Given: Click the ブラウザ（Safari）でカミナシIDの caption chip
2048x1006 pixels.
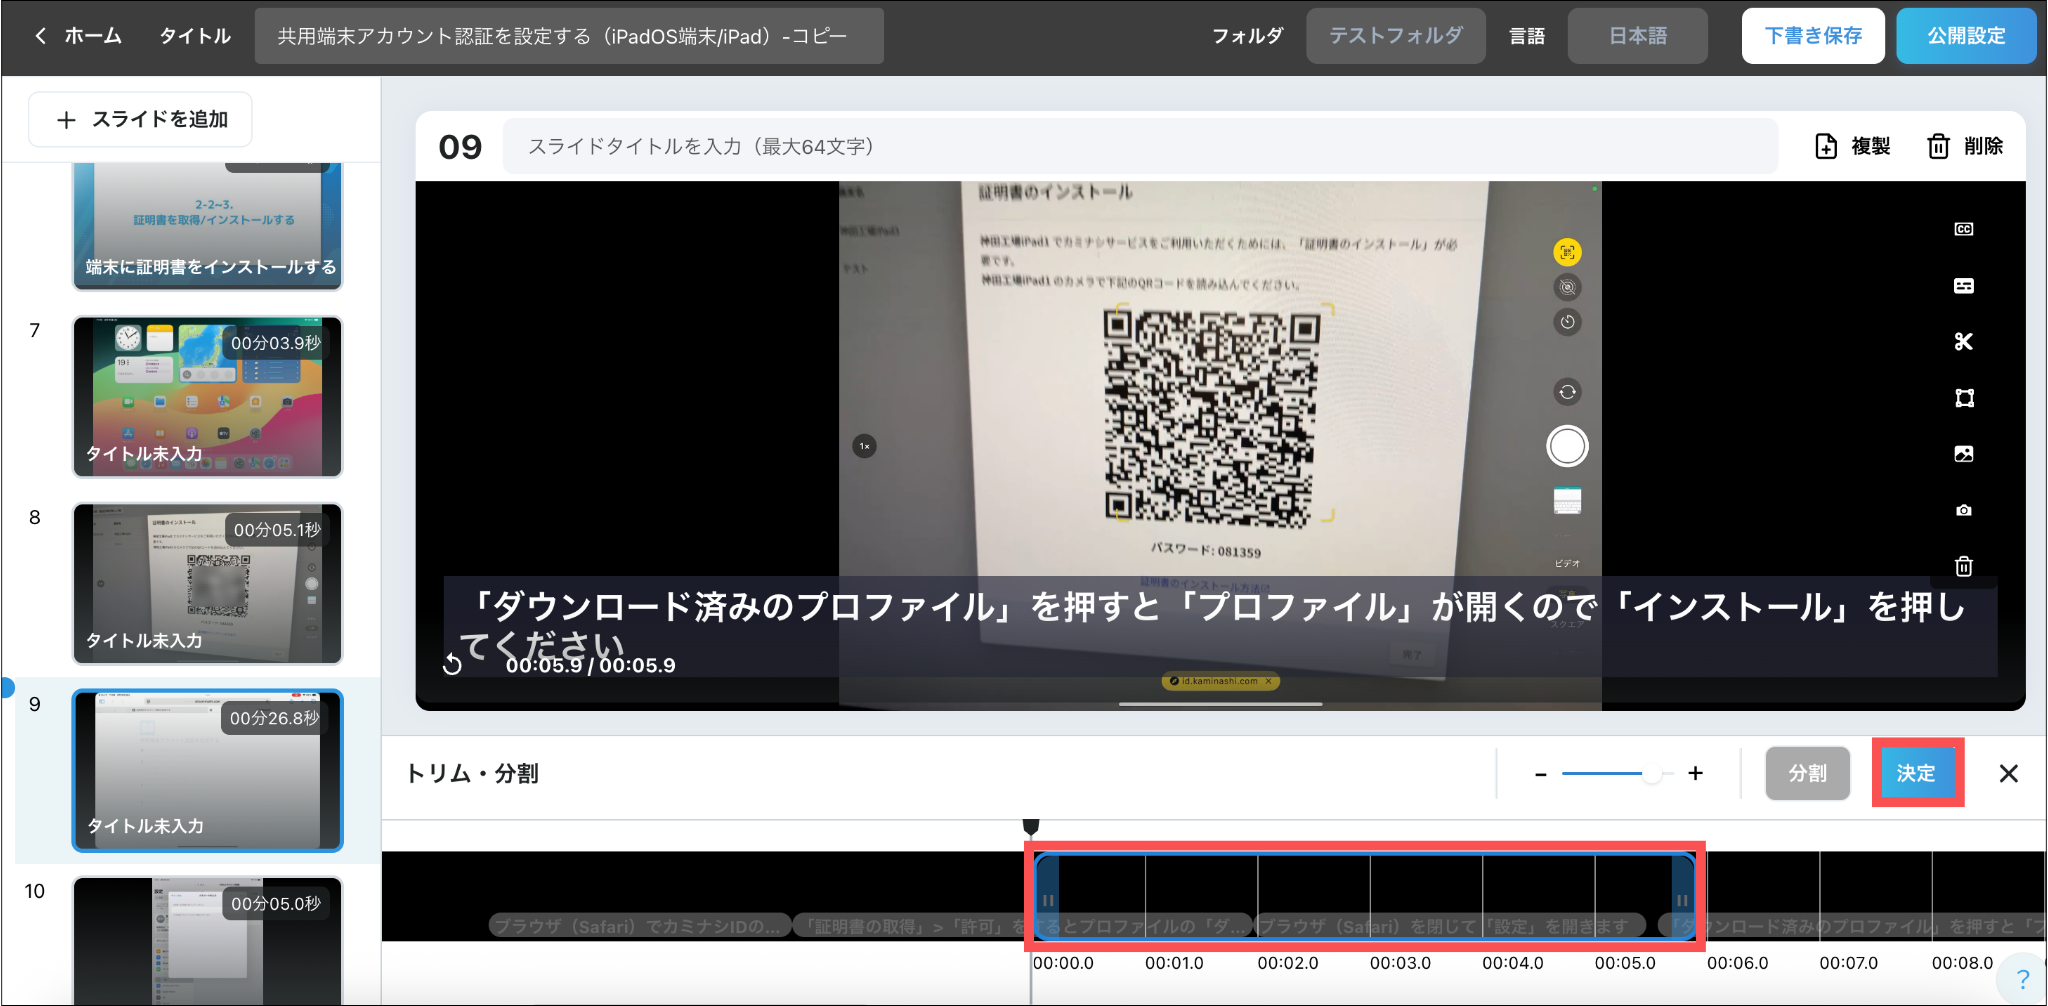Looking at the screenshot, I should [x=639, y=927].
